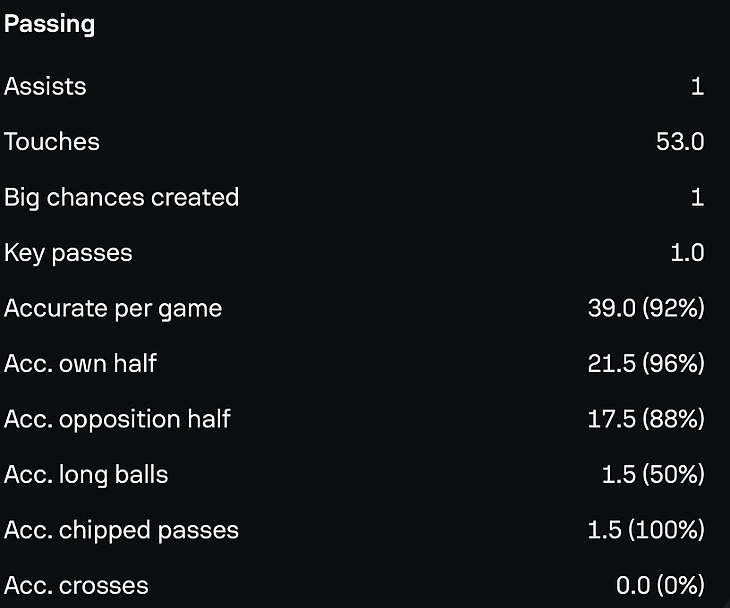Click the Assists value of 1
The height and width of the screenshot is (608, 730).
pos(697,86)
